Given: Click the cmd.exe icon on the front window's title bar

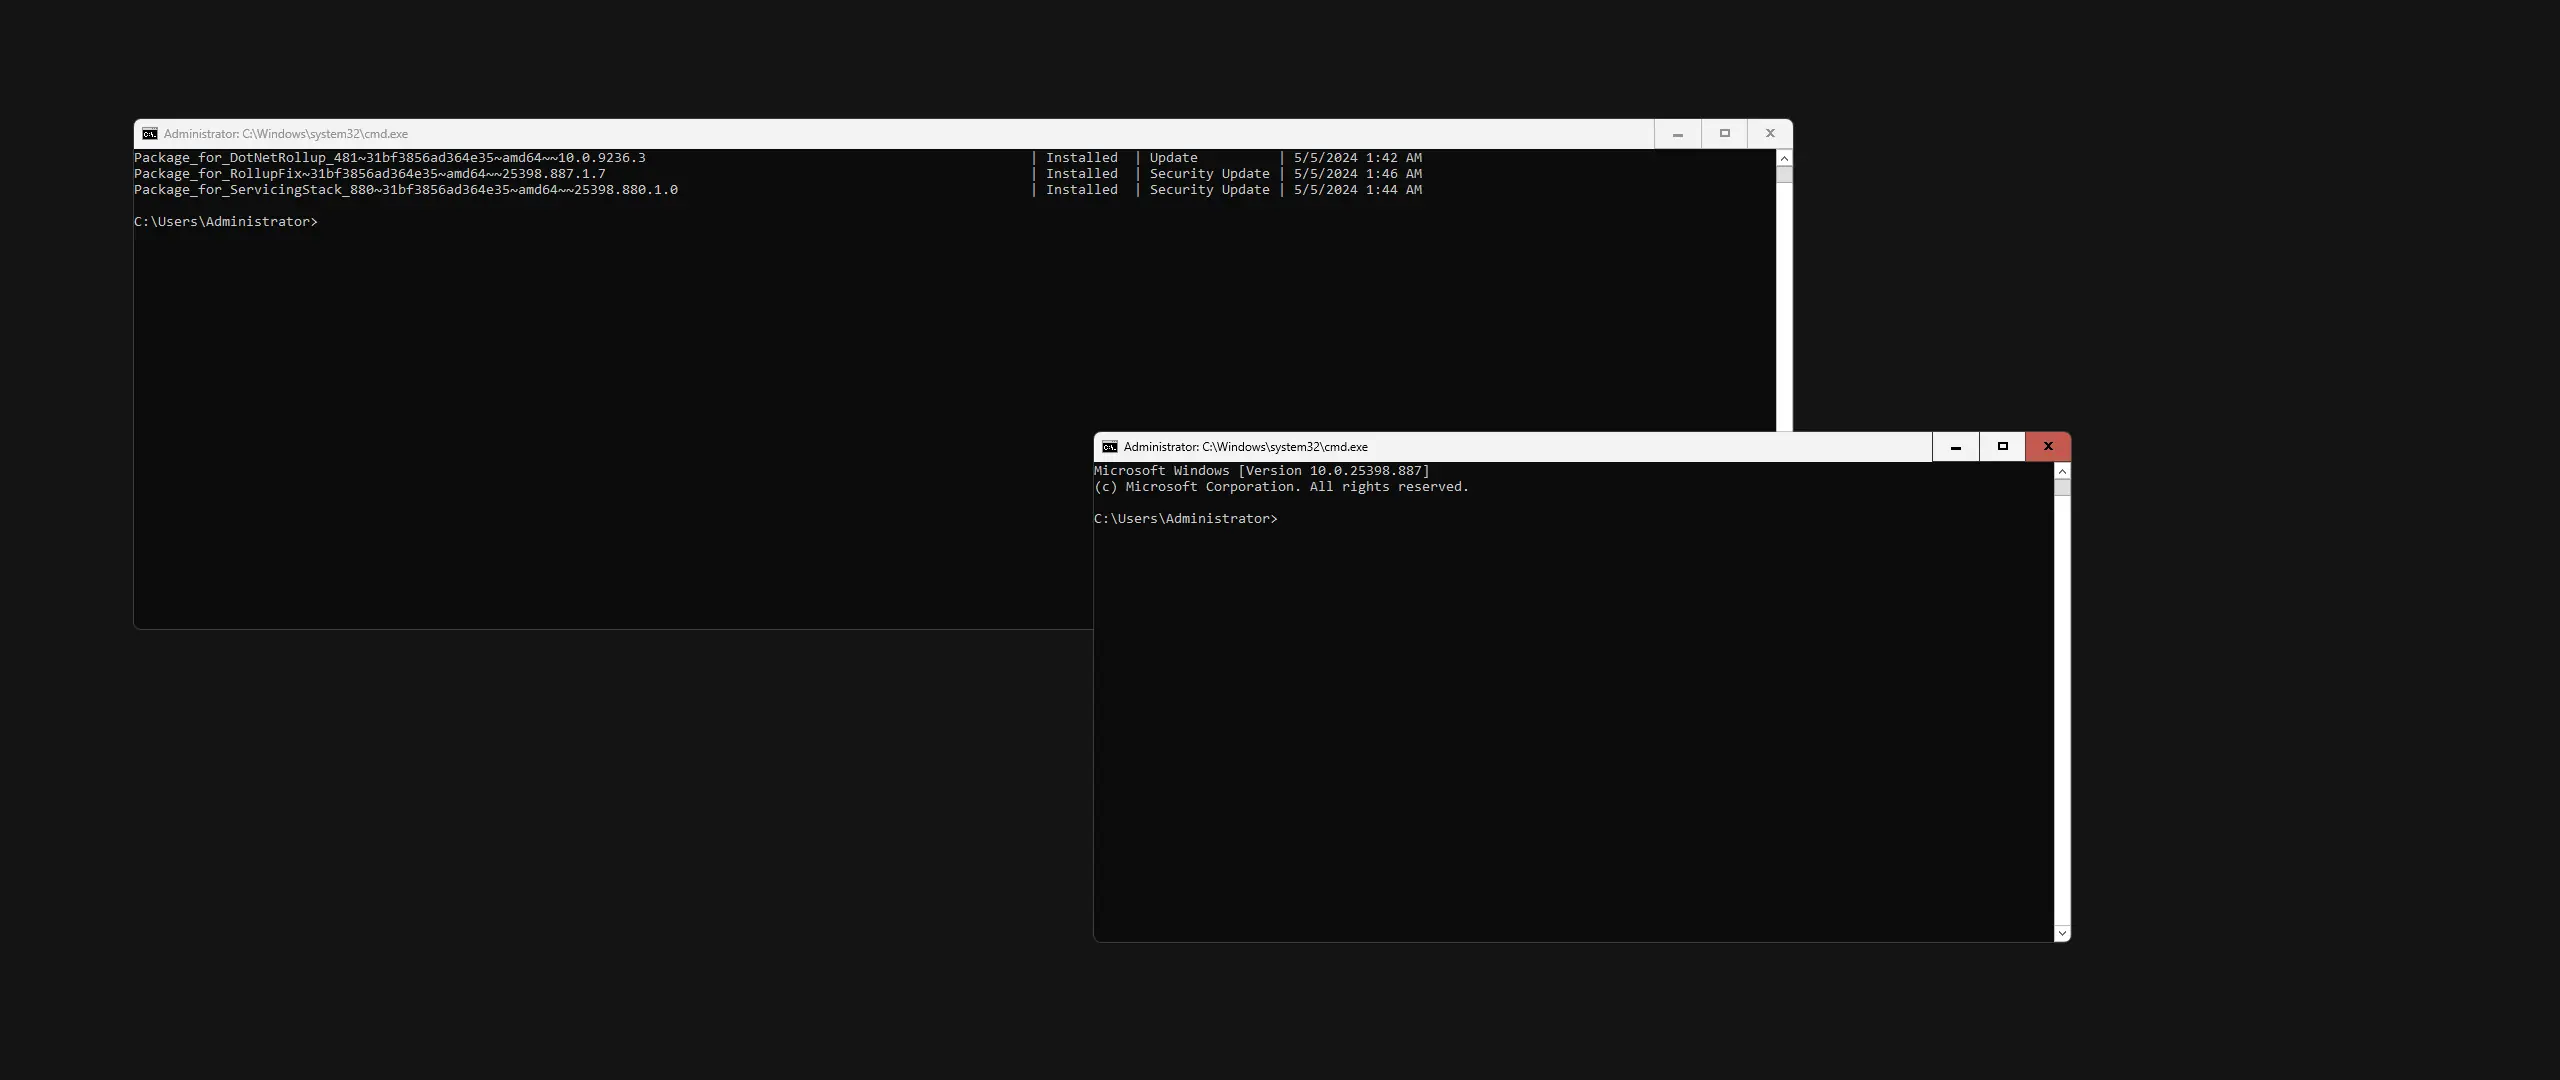Looking at the screenshot, I should tap(1108, 447).
